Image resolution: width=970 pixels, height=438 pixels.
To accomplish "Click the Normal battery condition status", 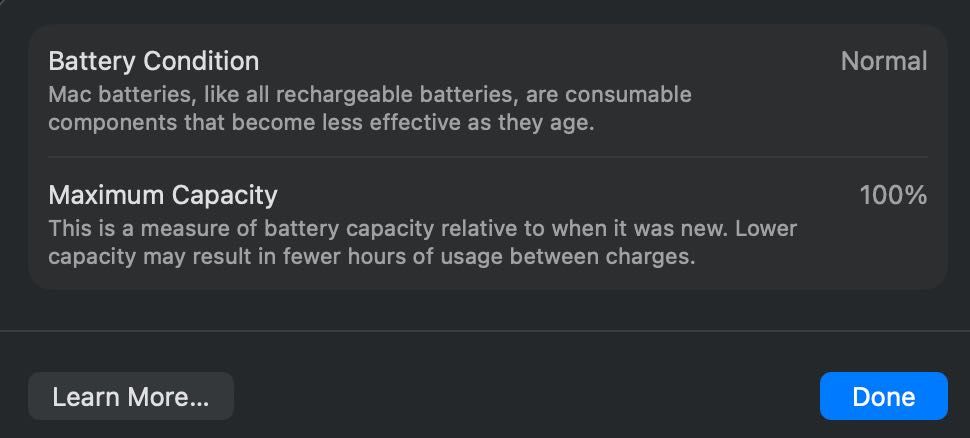I will point(884,61).
